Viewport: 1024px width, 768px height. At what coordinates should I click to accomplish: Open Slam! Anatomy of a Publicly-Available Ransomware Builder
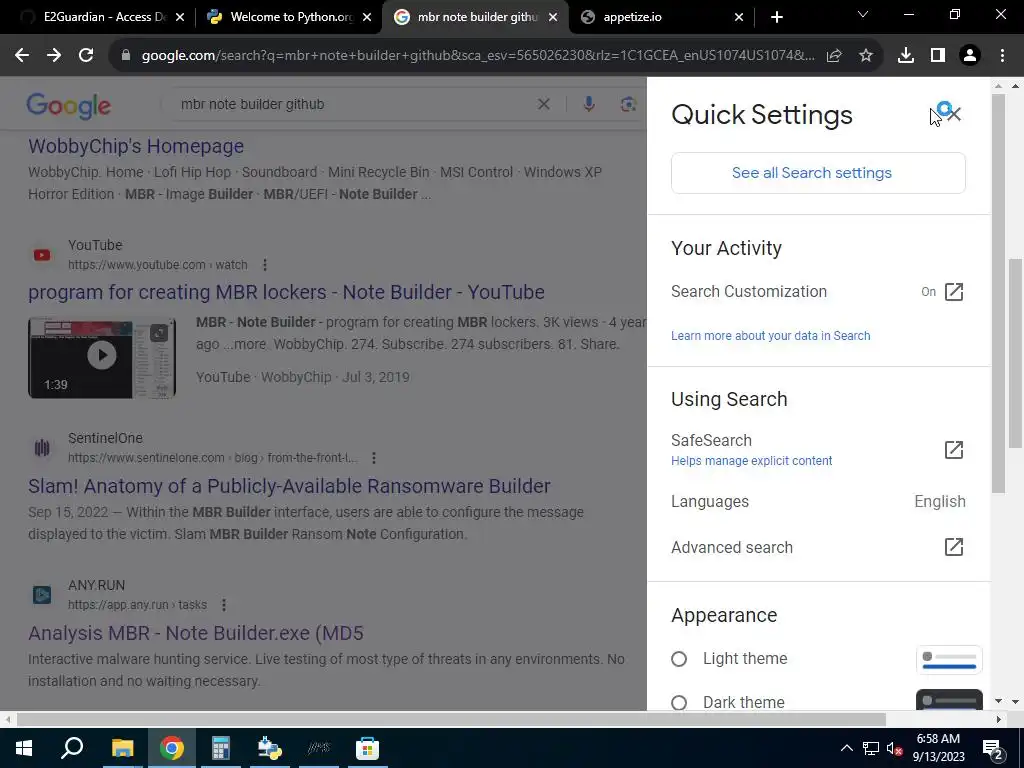289,487
